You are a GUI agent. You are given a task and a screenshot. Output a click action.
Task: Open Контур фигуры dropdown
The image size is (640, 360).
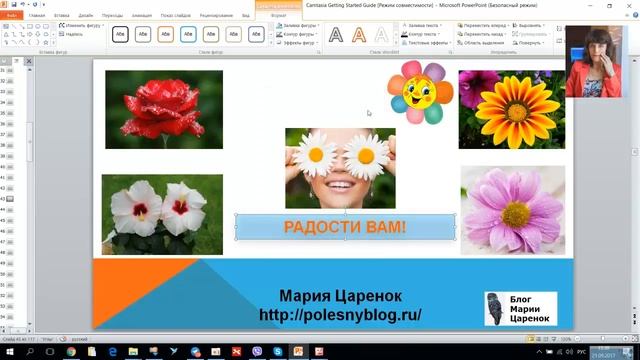297,34
